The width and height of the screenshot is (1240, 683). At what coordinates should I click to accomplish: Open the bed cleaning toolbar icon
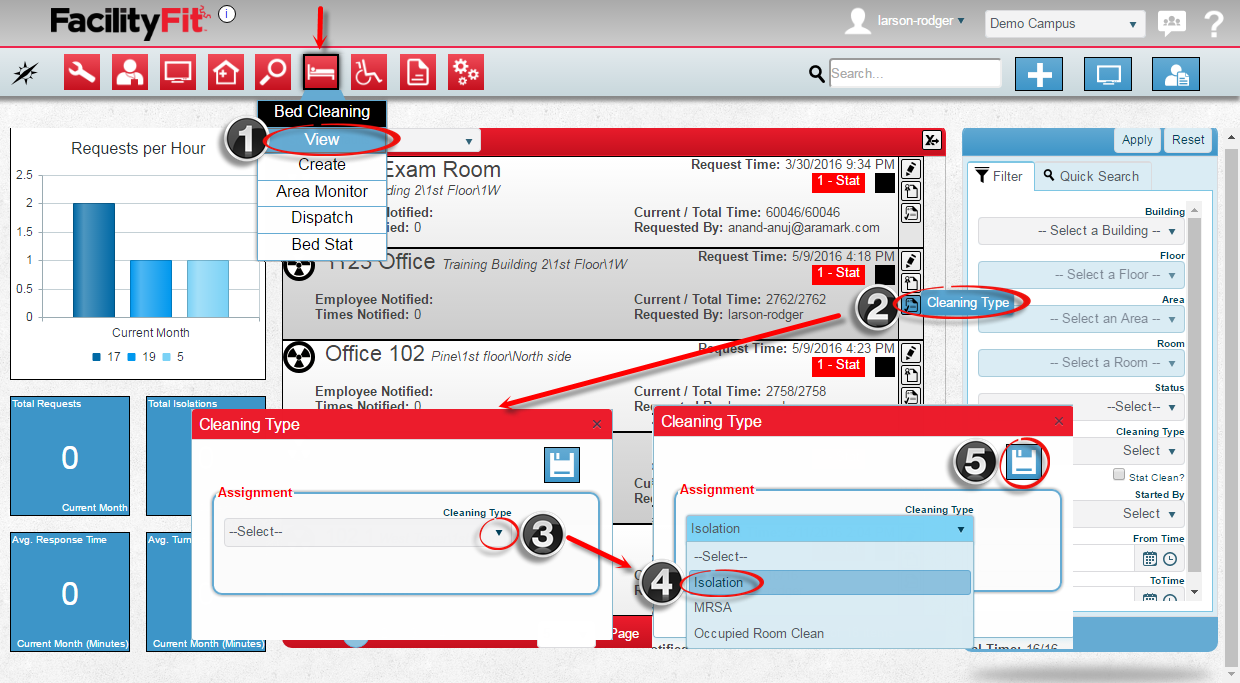(322, 73)
